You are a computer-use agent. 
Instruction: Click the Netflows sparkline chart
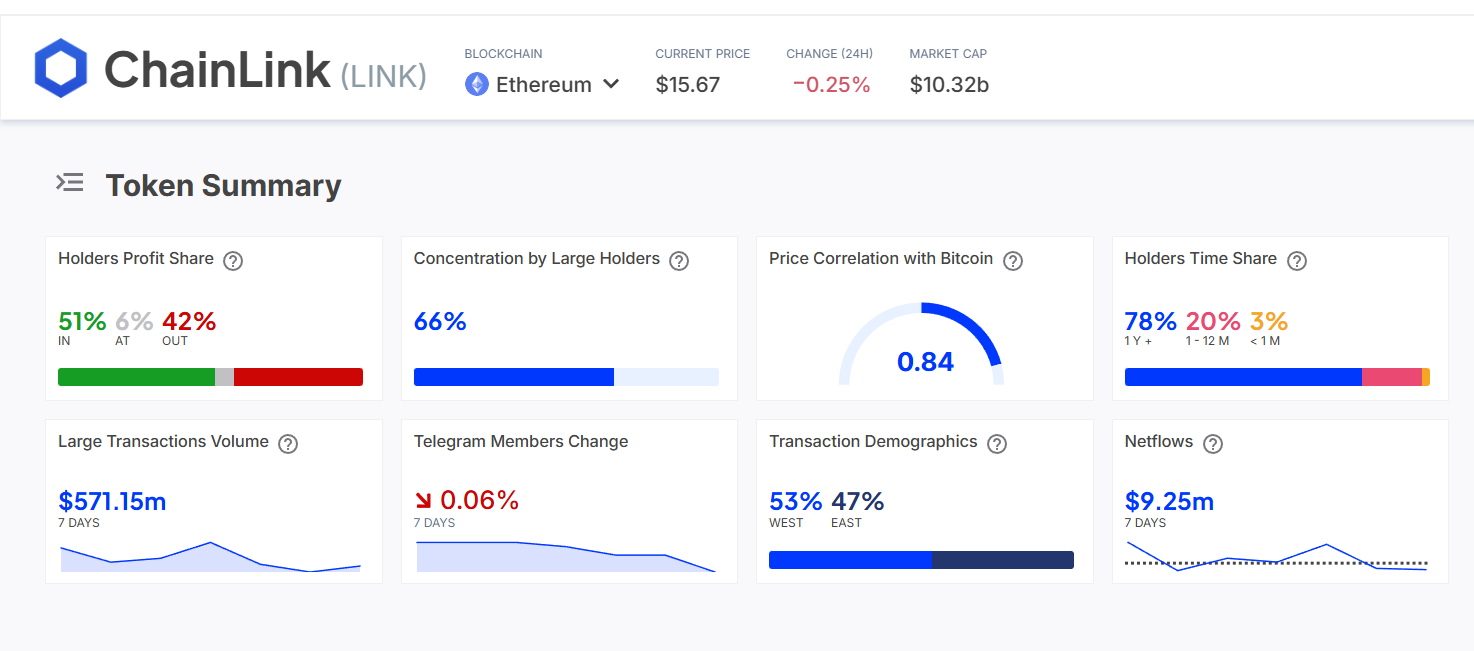click(1277, 556)
